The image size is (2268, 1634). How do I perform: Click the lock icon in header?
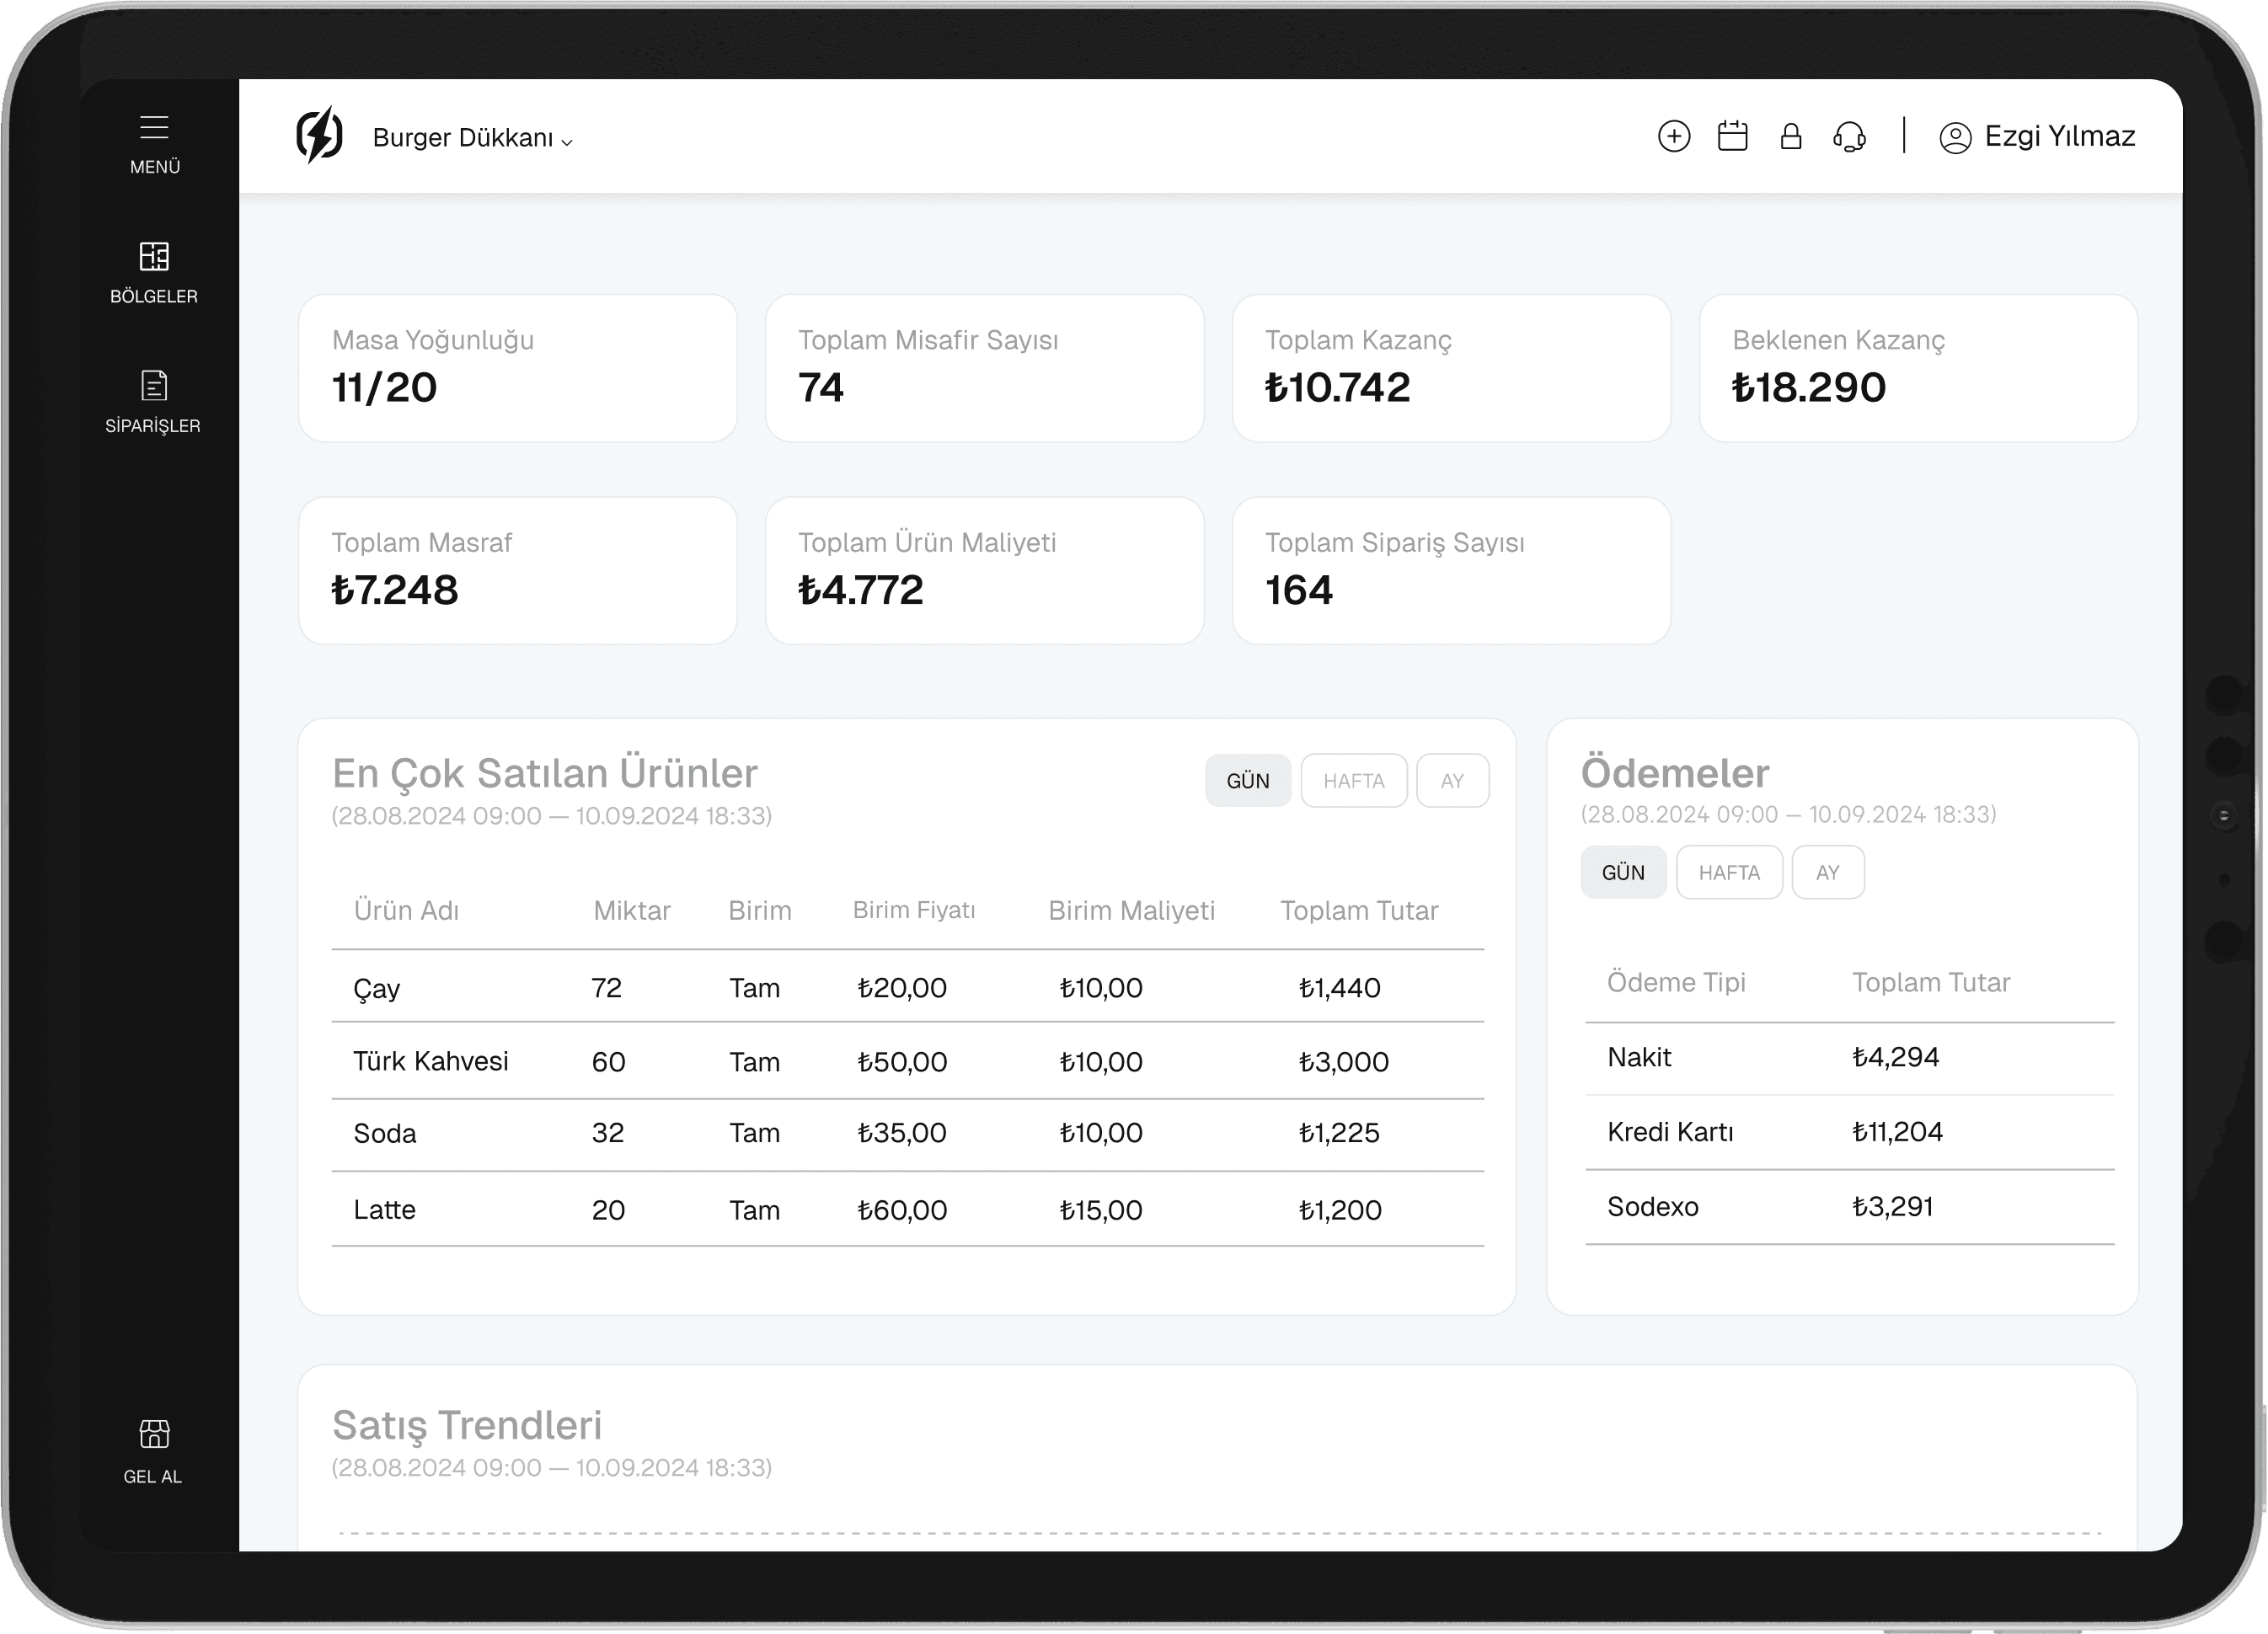point(1790,136)
